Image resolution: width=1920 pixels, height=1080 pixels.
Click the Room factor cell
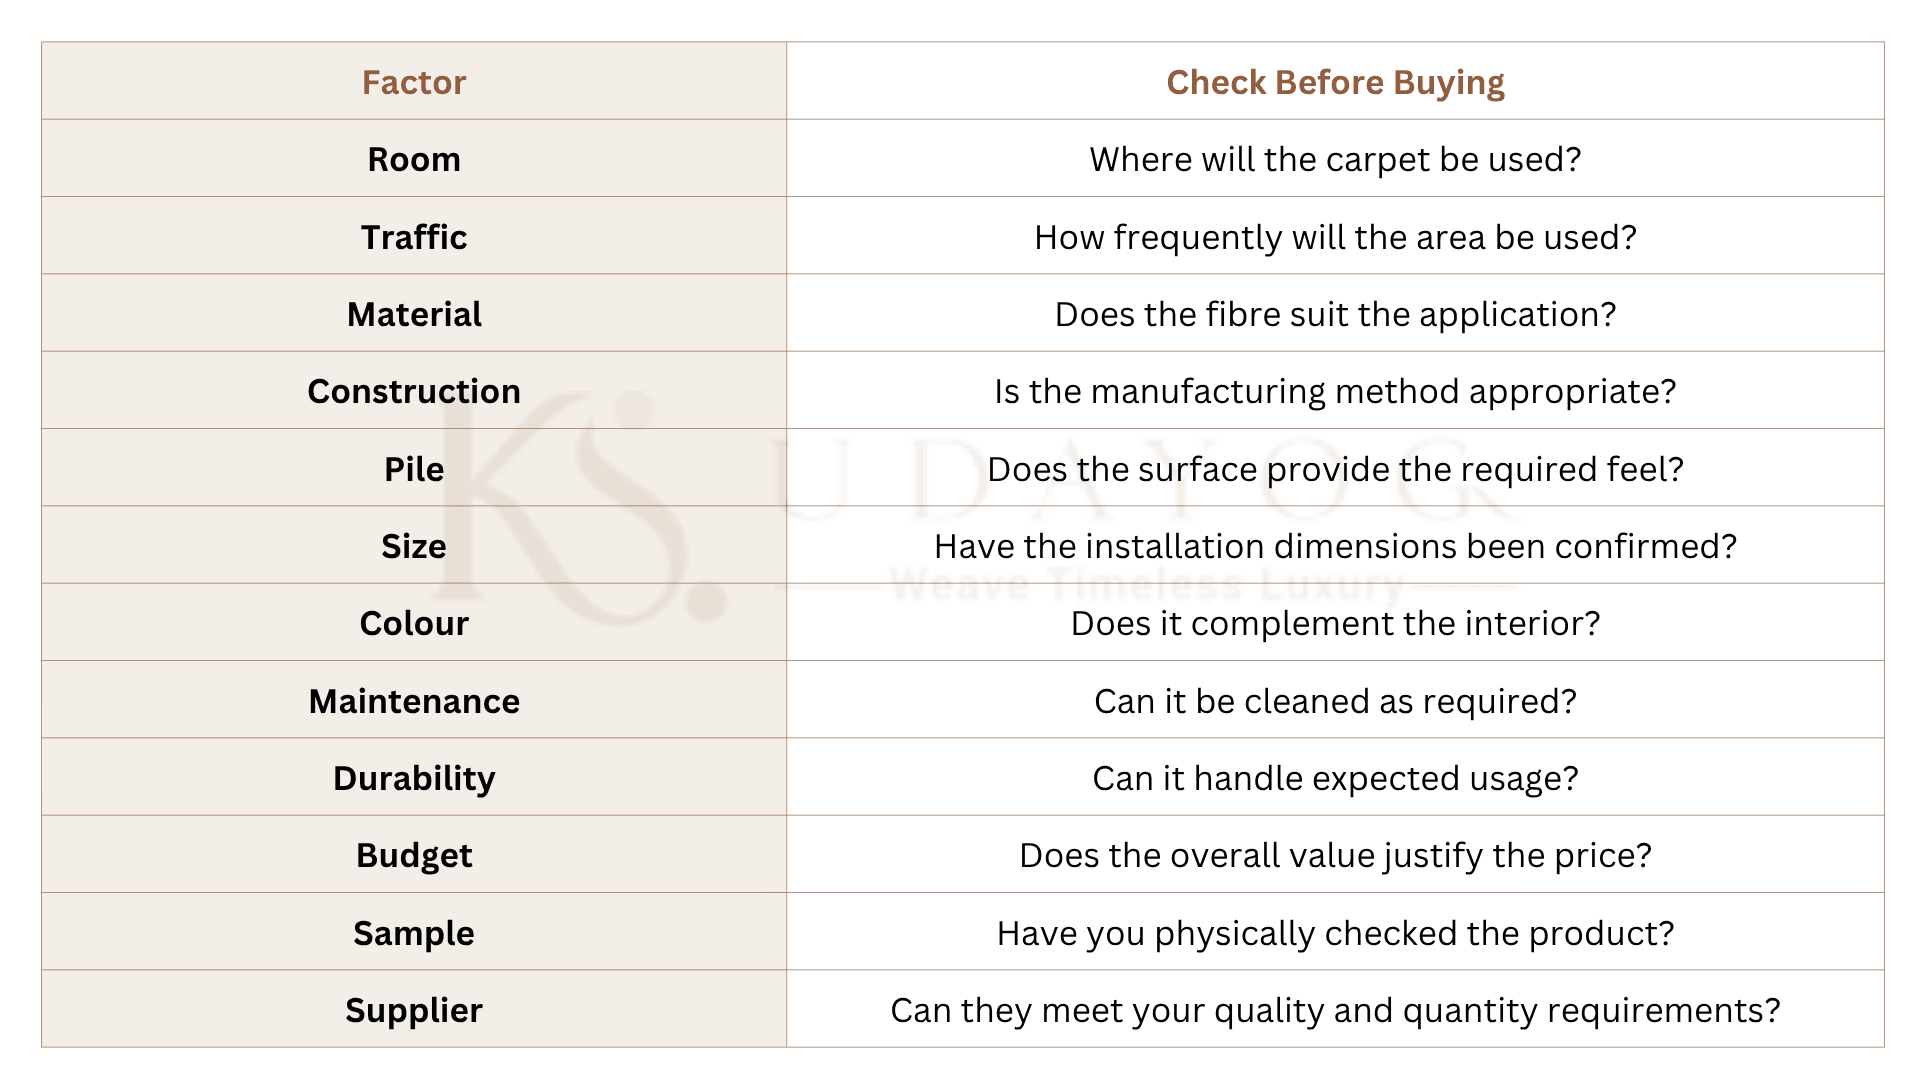tap(414, 158)
